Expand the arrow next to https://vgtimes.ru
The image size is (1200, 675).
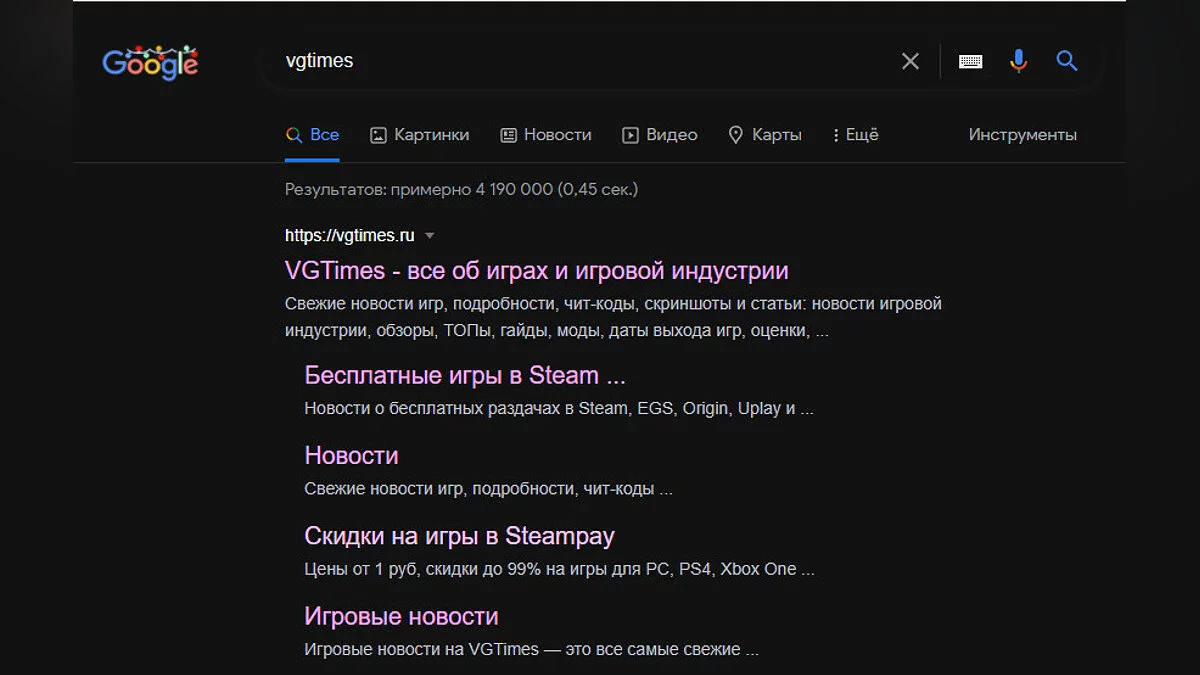[x=430, y=236]
